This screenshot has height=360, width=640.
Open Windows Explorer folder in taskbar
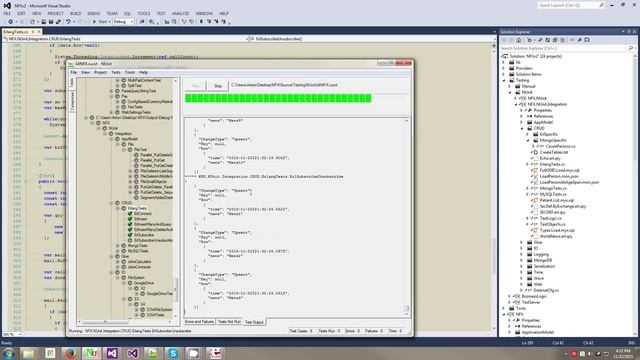(29, 353)
